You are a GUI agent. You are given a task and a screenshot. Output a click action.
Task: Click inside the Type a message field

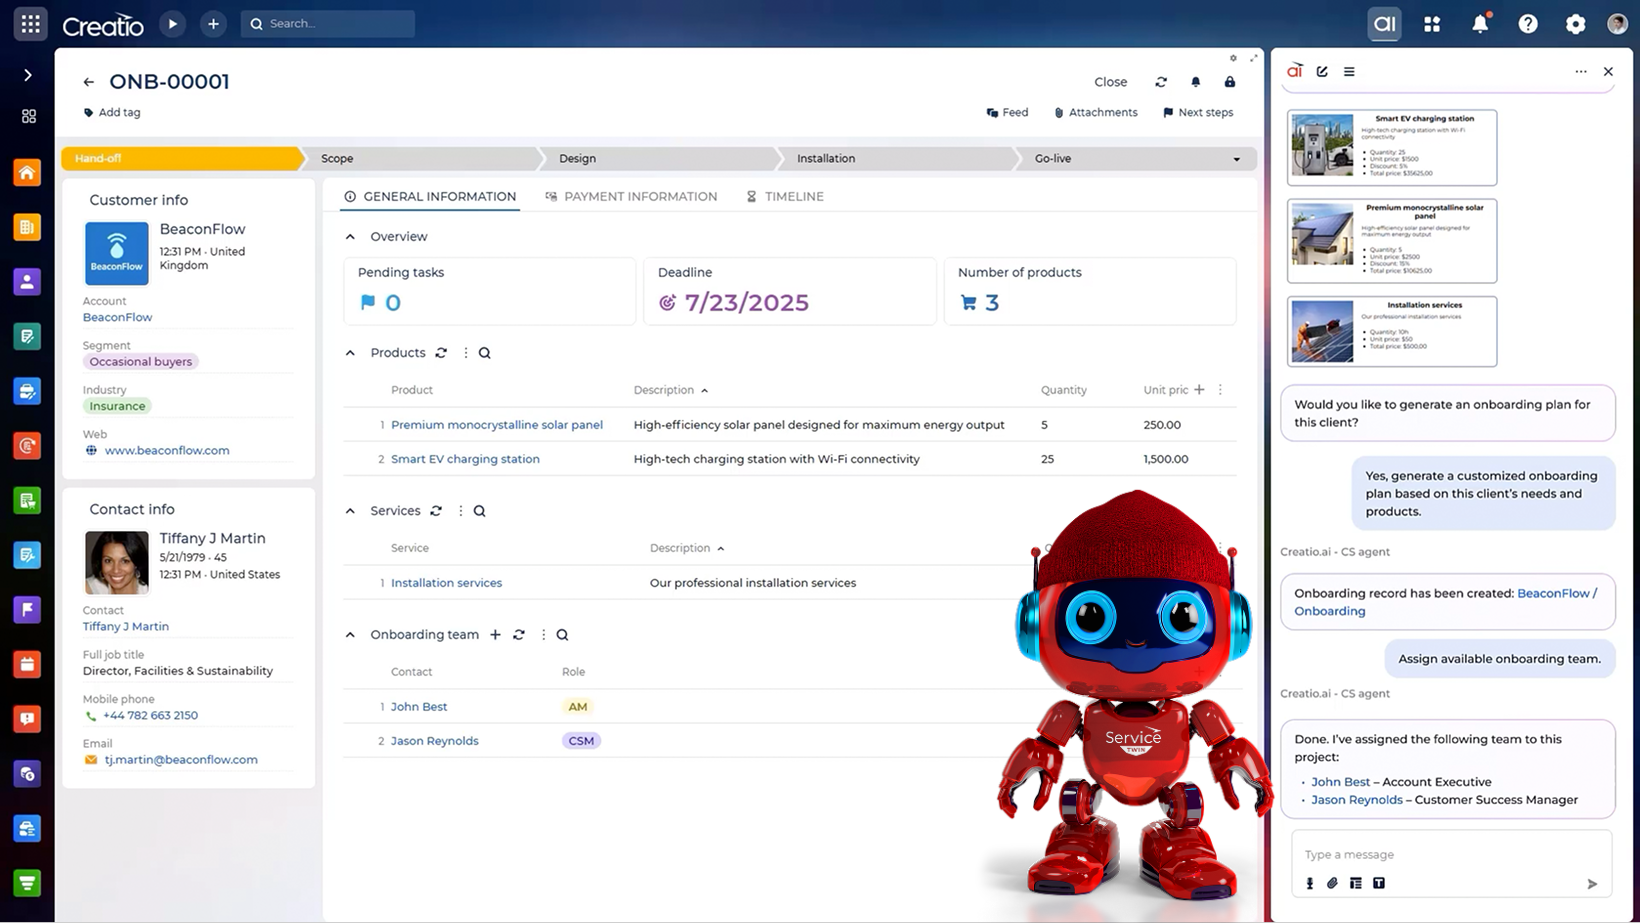pos(1420,854)
